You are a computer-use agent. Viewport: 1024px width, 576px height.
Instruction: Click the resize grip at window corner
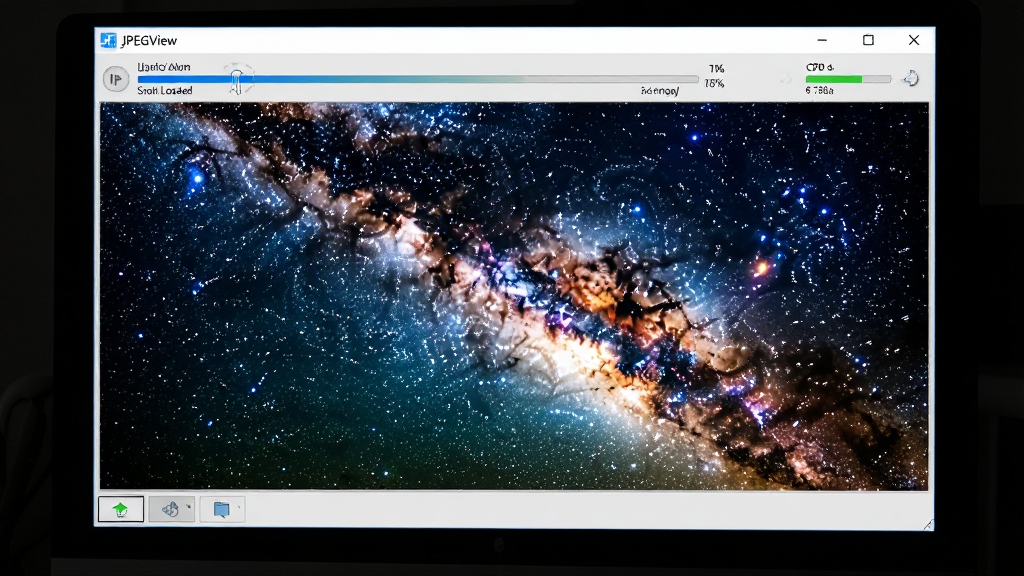(928, 524)
